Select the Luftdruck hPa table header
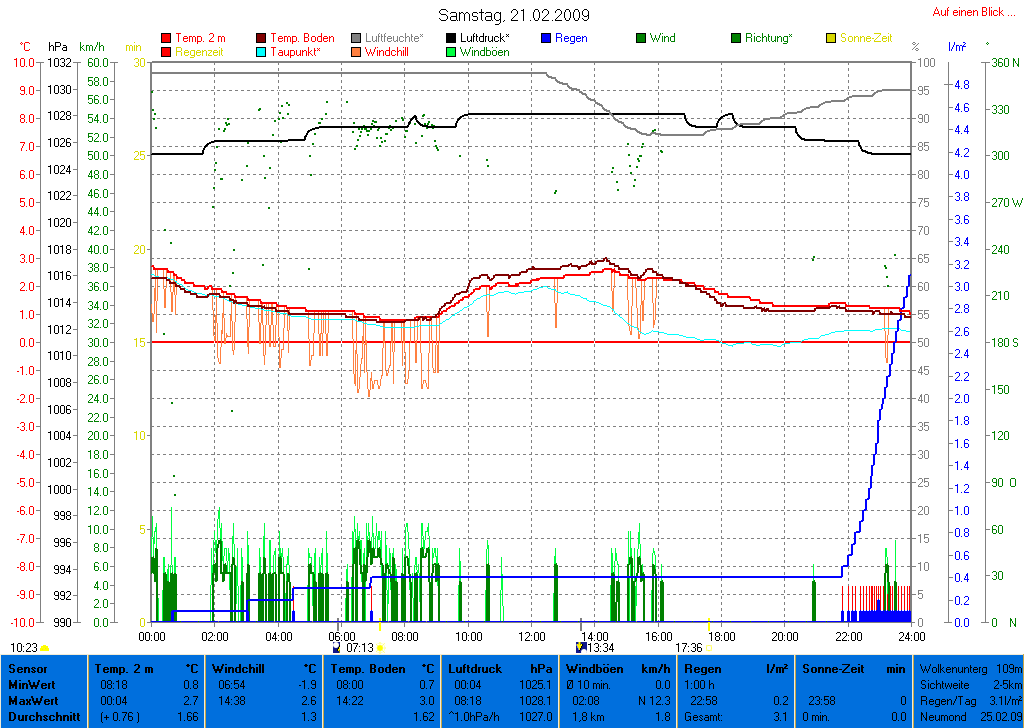Image resolution: width=1024 pixels, height=728 pixels. (500, 668)
